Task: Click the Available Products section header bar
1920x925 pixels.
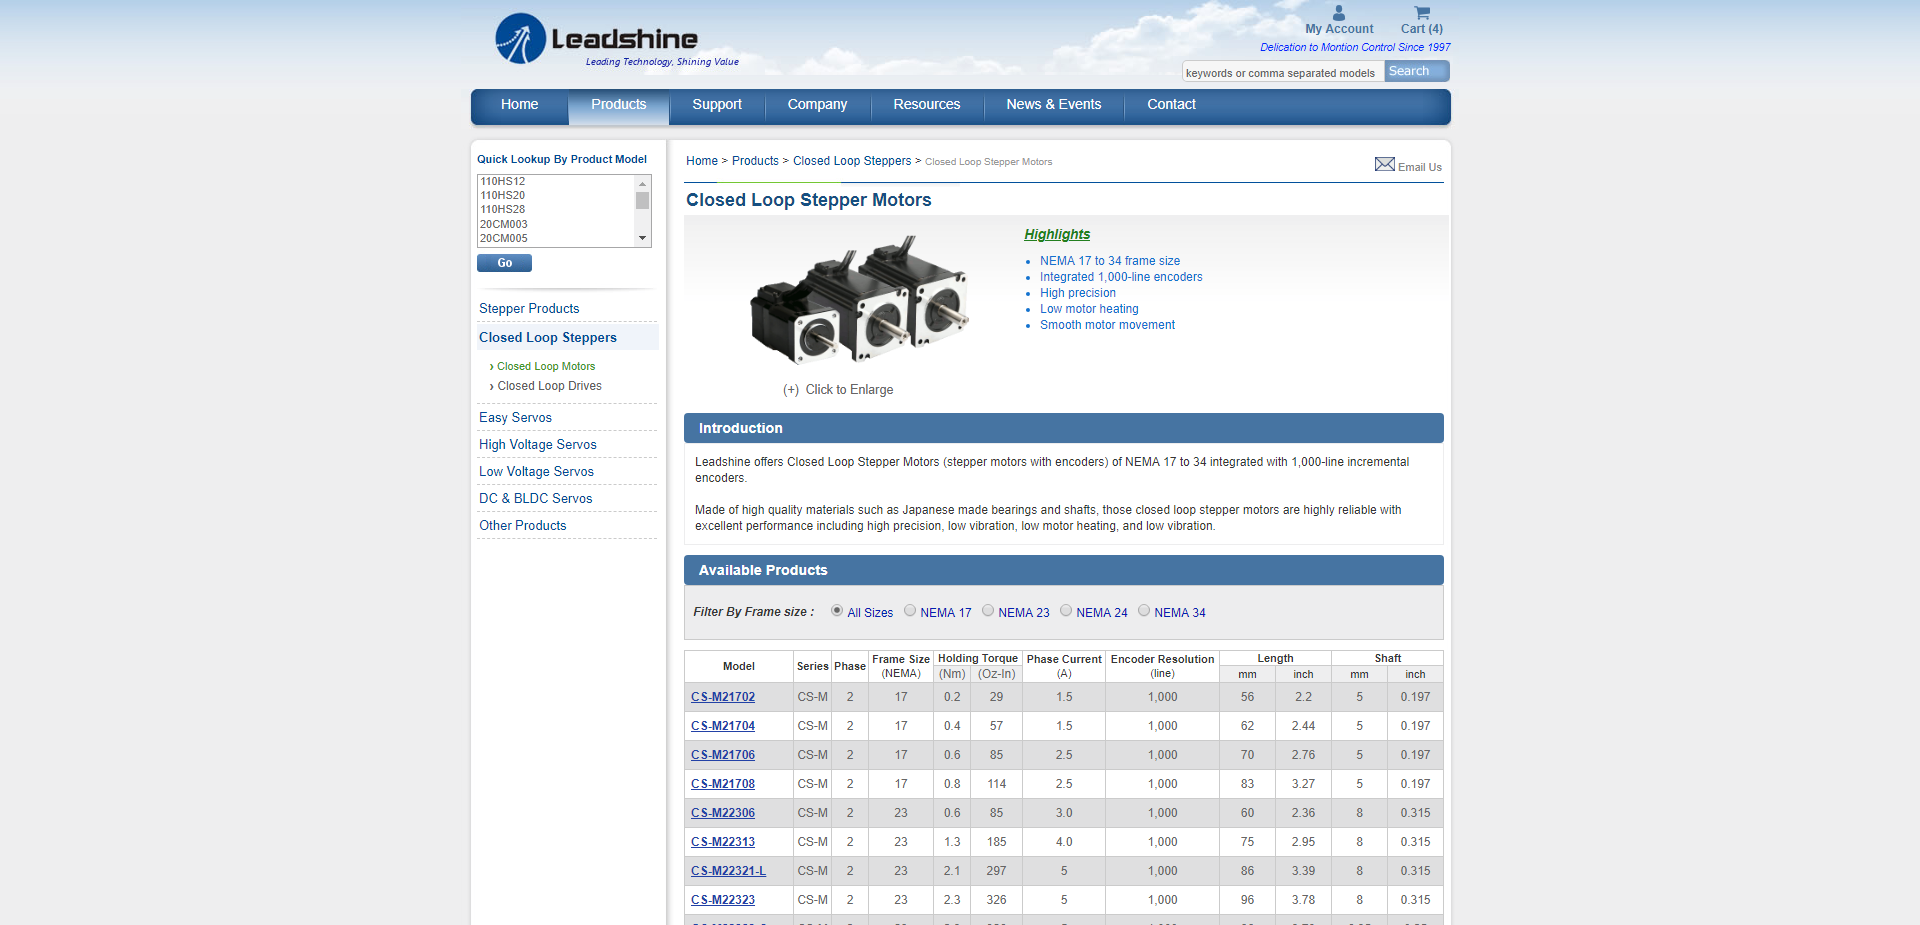Action: point(1064,570)
